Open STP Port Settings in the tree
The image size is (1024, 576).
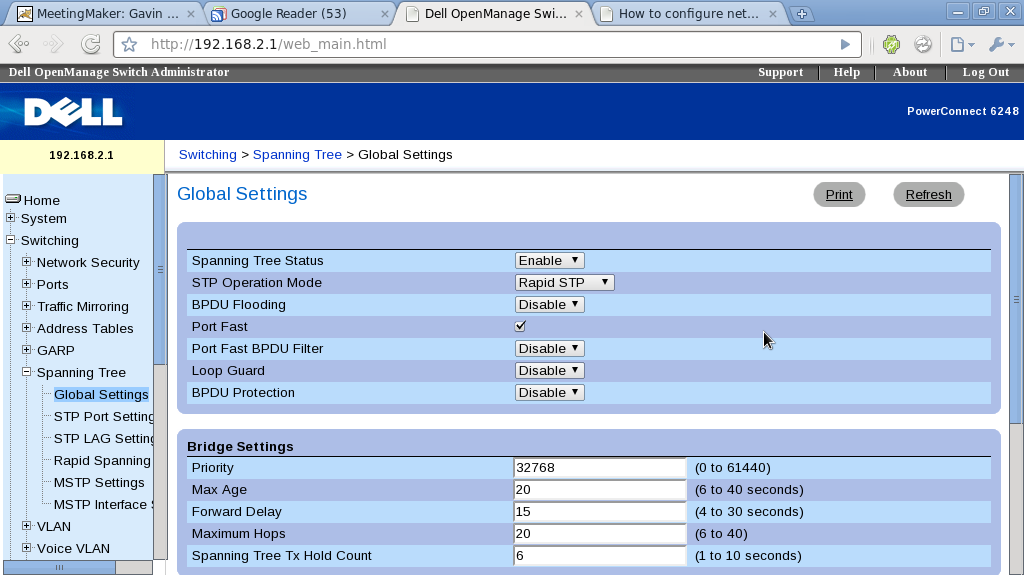pos(104,417)
